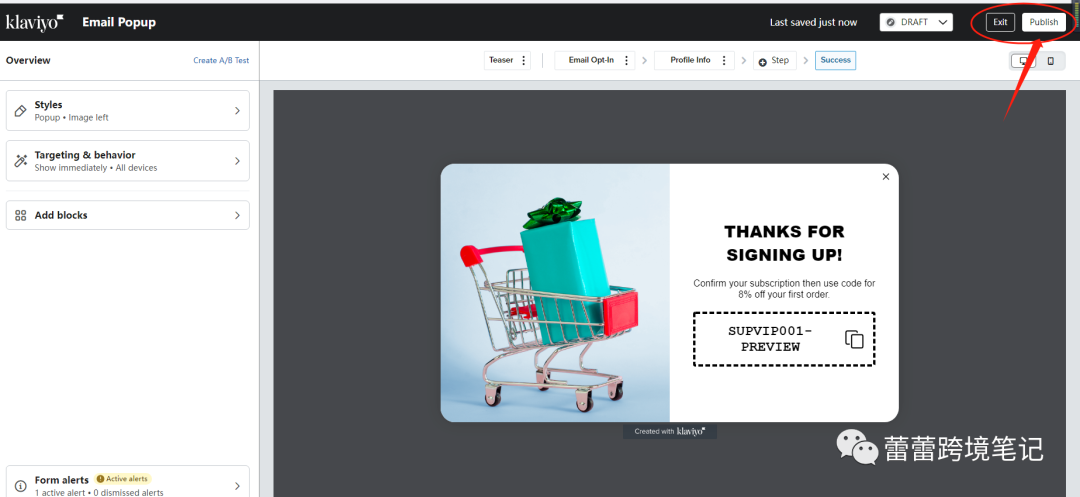Select the Email Opt-In step
The height and width of the screenshot is (497, 1080).
pyautogui.click(x=591, y=61)
